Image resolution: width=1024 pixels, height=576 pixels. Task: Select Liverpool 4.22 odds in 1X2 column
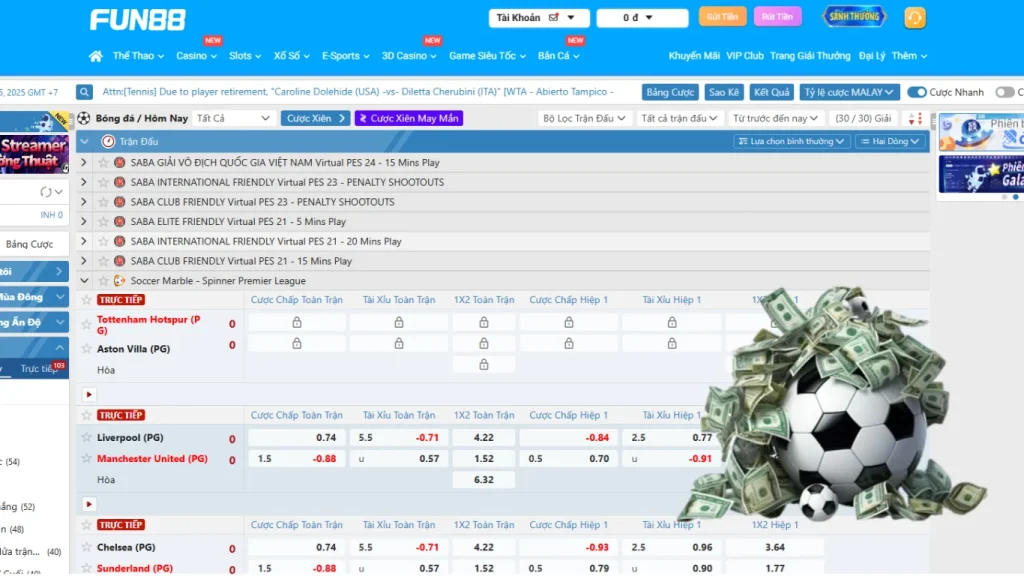point(484,438)
